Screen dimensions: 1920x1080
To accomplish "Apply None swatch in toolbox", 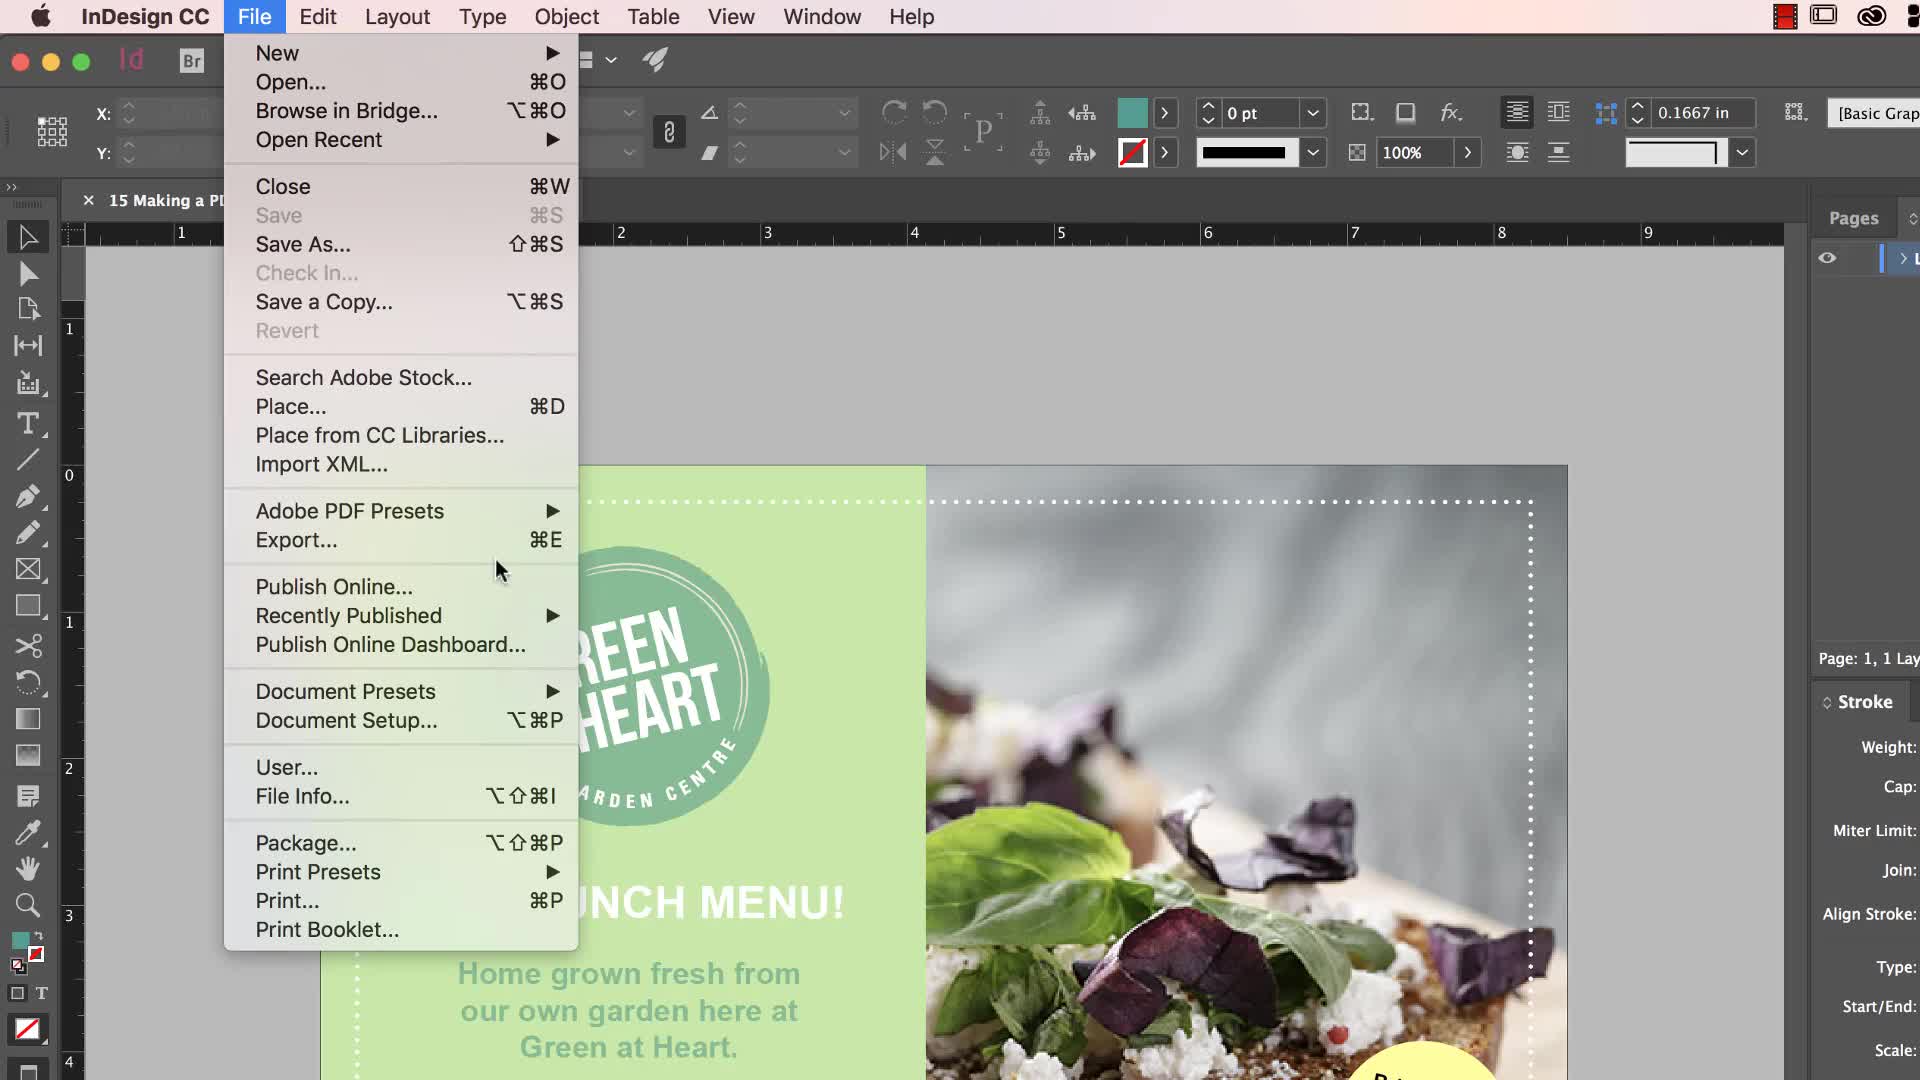I will tap(27, 1029).
